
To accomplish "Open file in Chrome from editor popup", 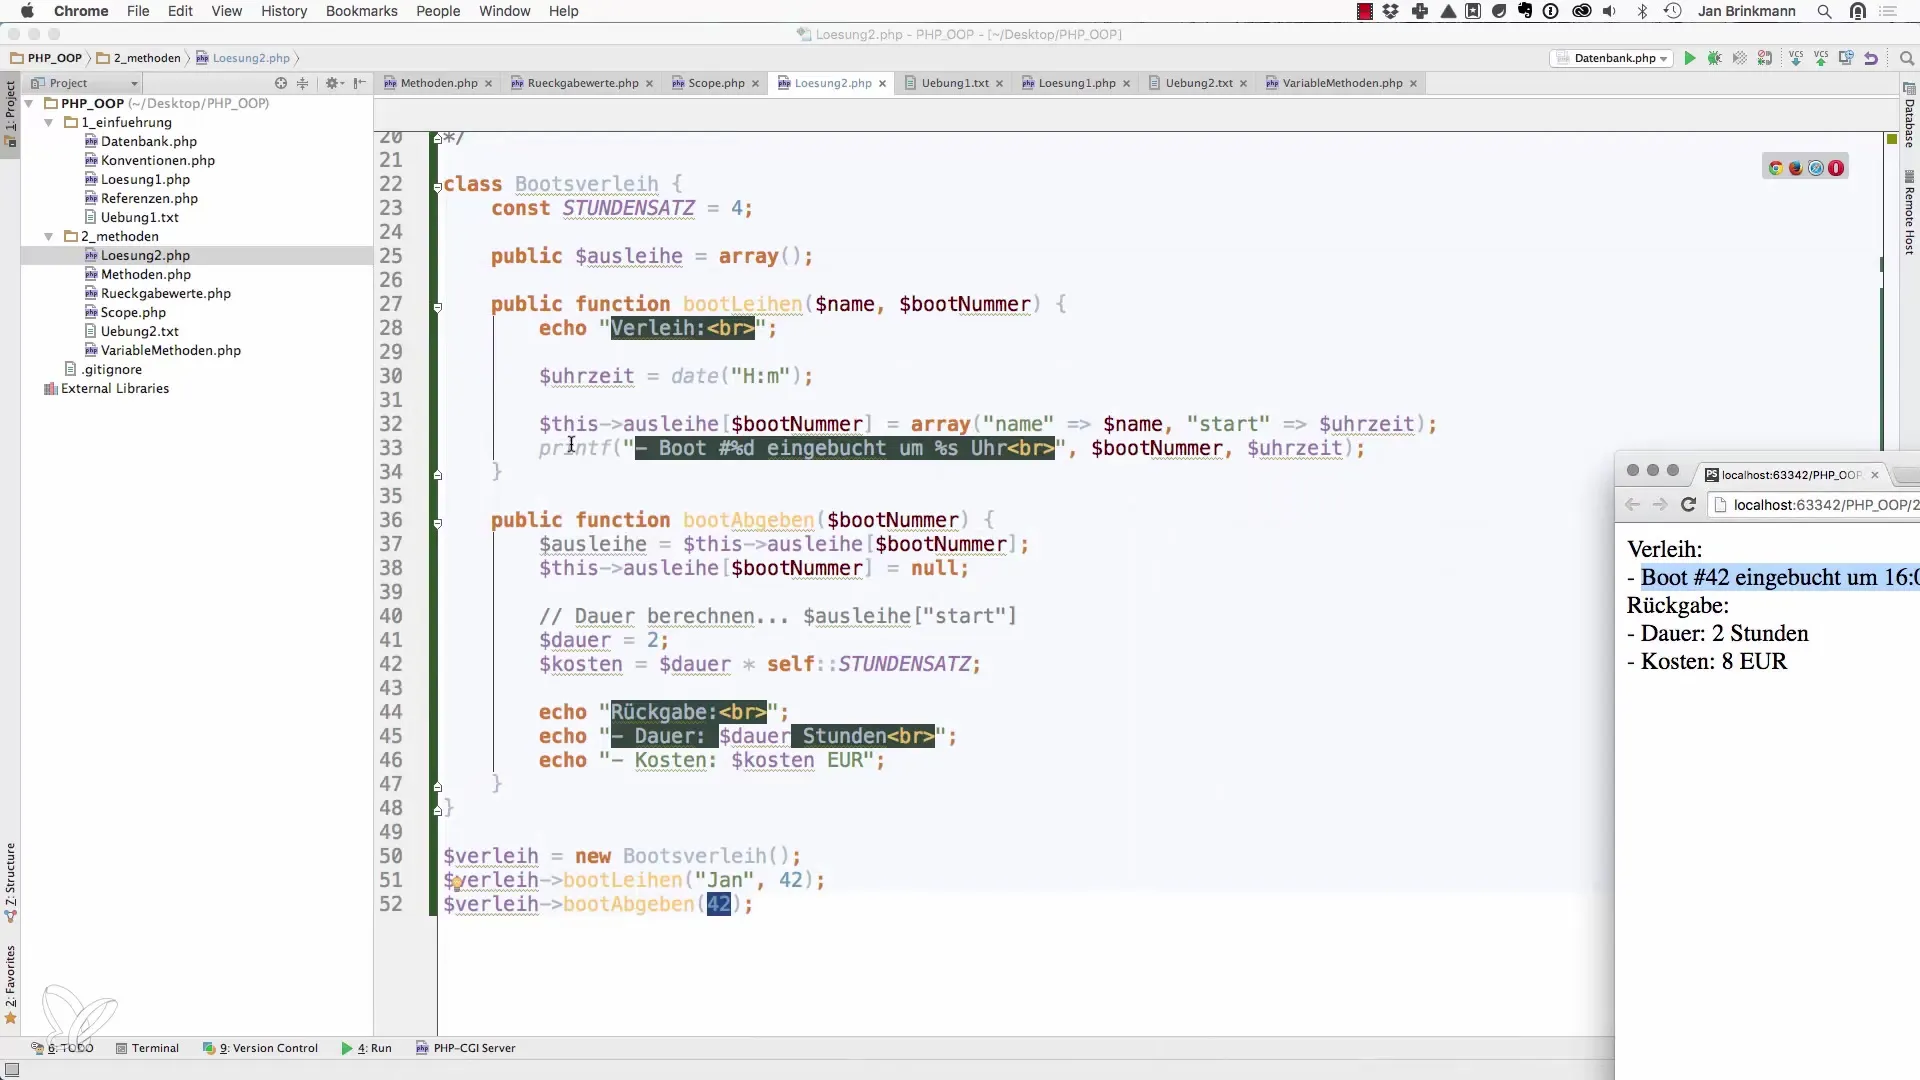I will point(1776,168).
